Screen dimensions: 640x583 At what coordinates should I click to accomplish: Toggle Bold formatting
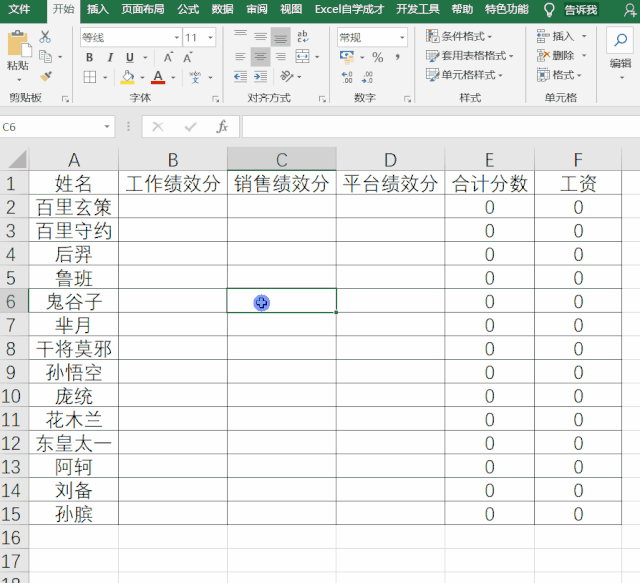coord(88,57)
